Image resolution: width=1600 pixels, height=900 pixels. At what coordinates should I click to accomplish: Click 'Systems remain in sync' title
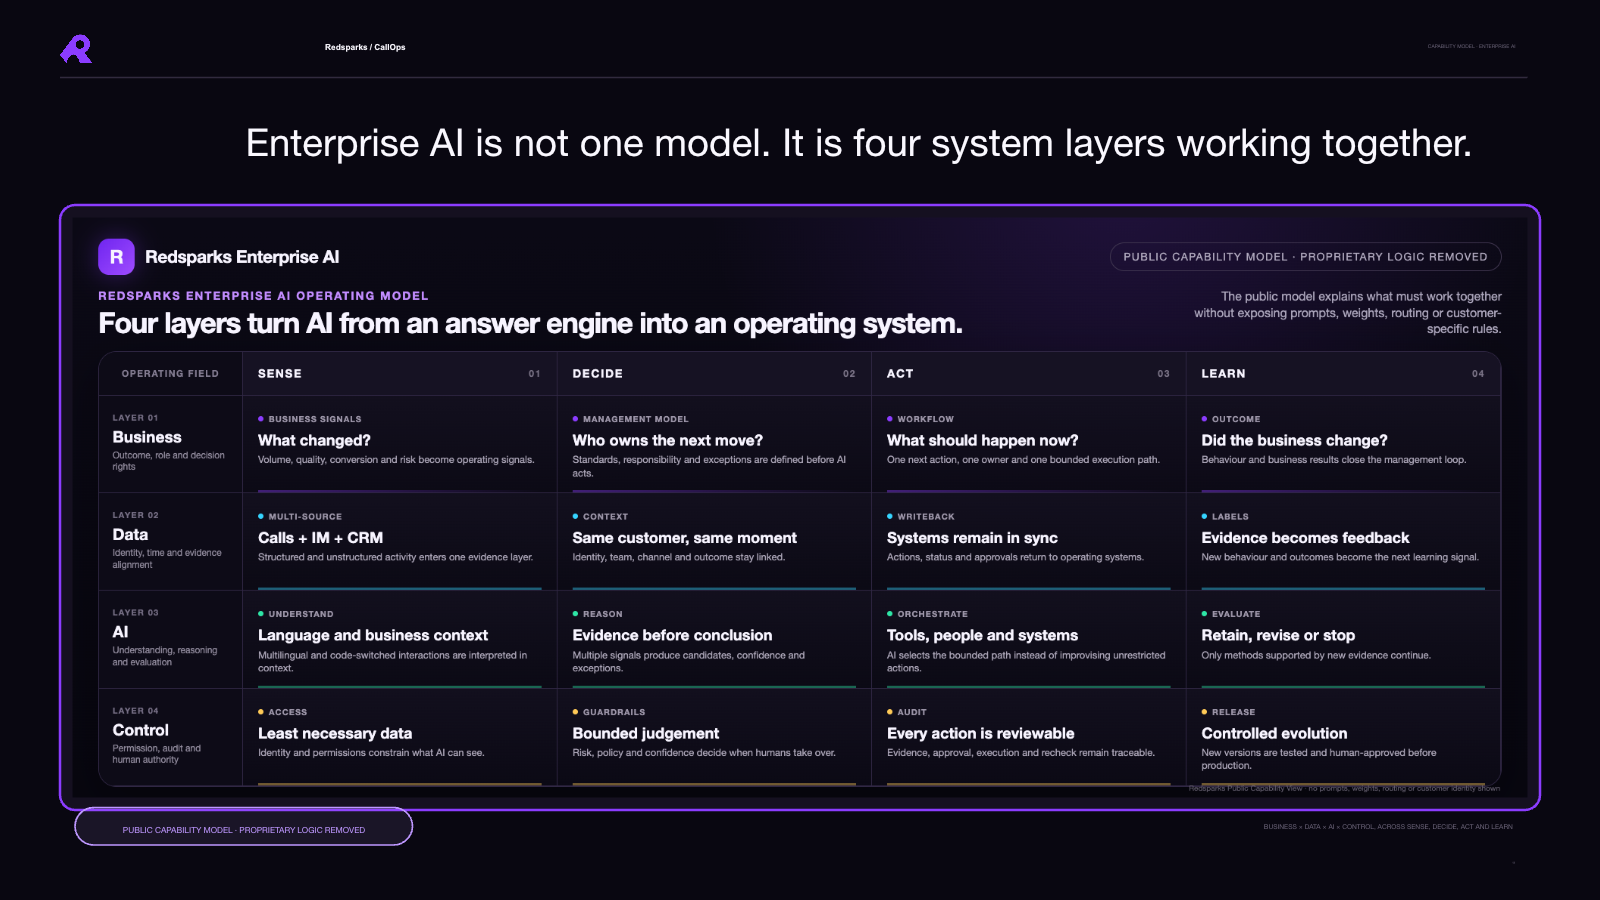[972, 538]
